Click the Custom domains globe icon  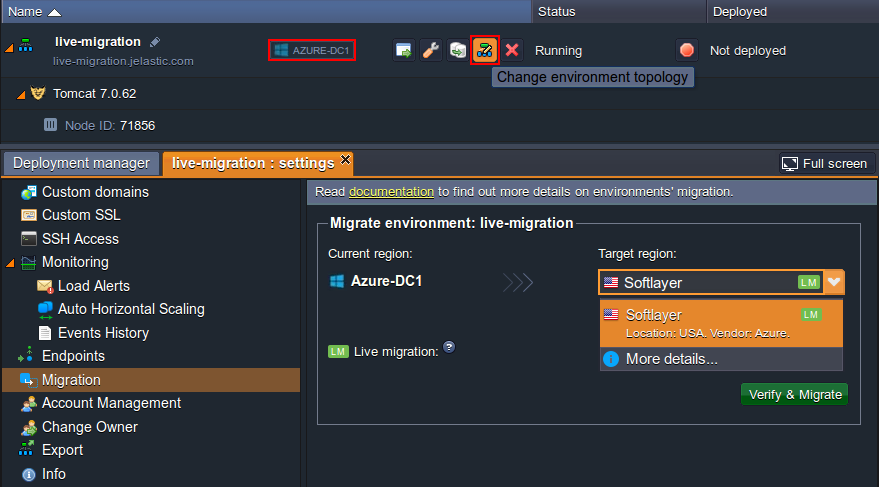[29, 193]
